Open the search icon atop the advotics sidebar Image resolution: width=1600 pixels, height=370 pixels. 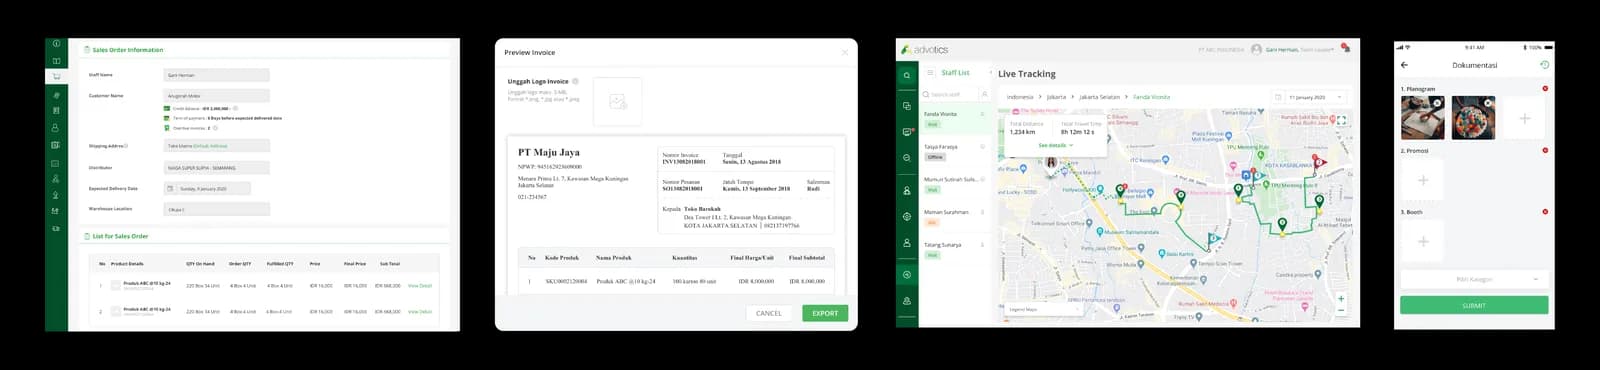(x=907, y=75)
